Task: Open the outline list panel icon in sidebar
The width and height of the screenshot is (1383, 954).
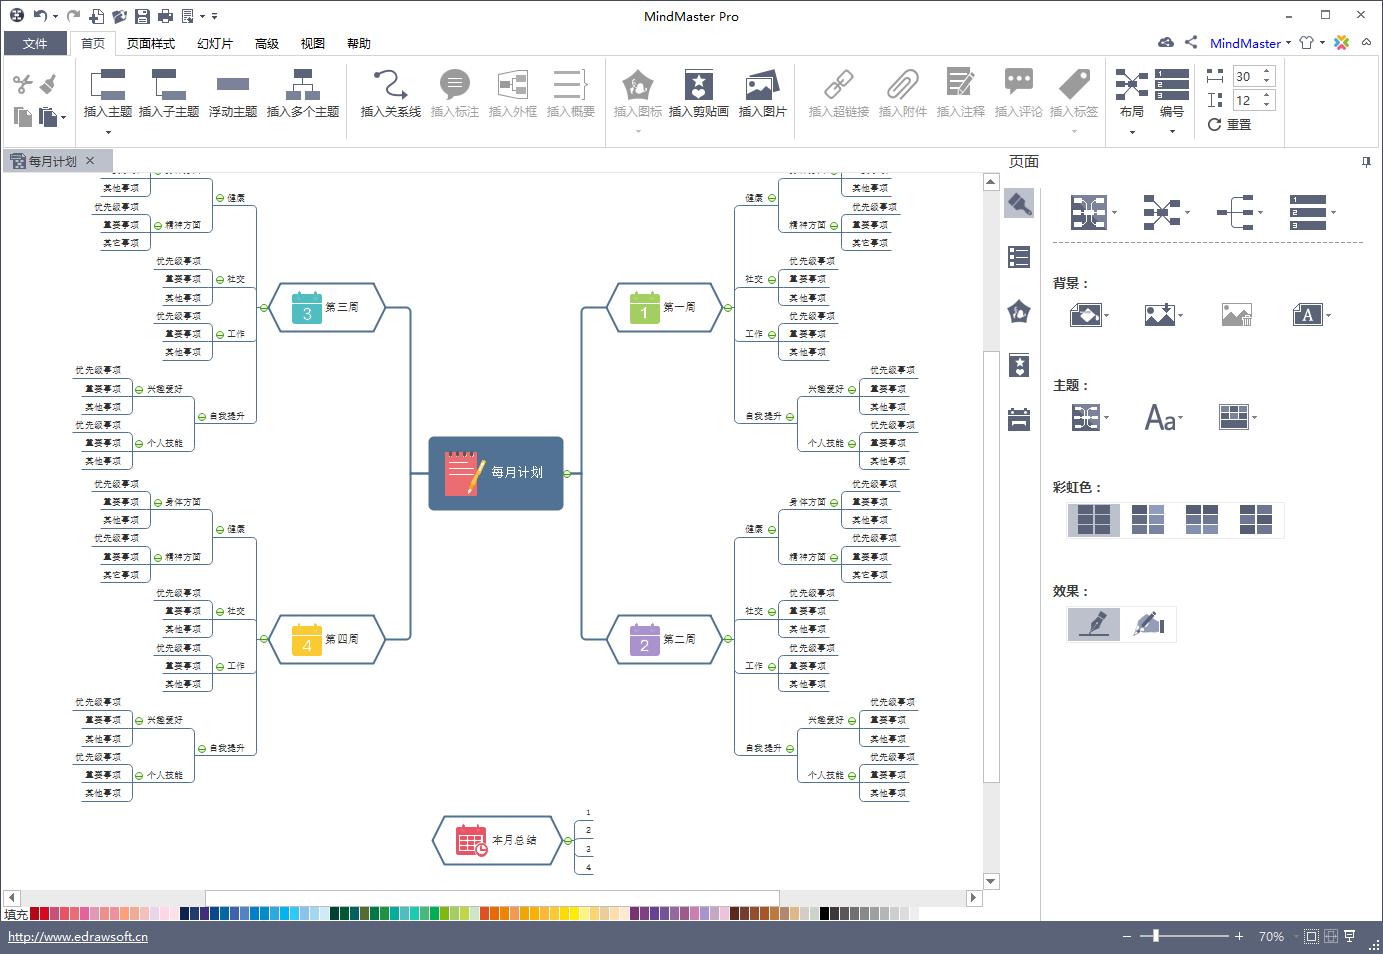Action: tap(1019, 257)
